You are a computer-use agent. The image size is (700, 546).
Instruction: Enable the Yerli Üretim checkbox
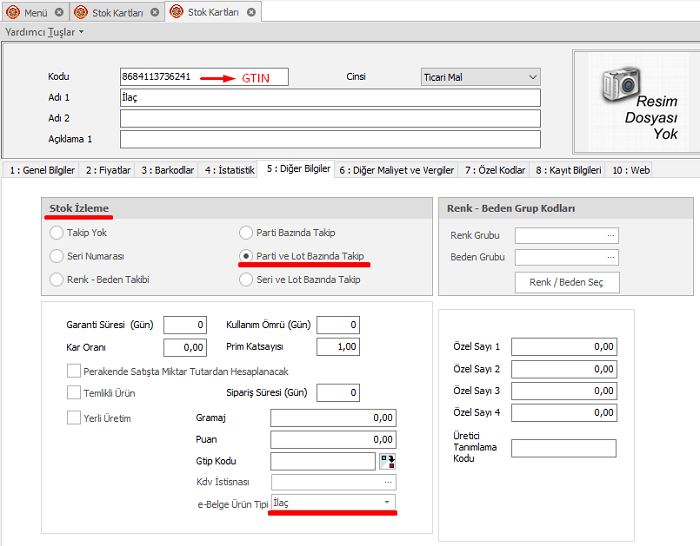74,418
